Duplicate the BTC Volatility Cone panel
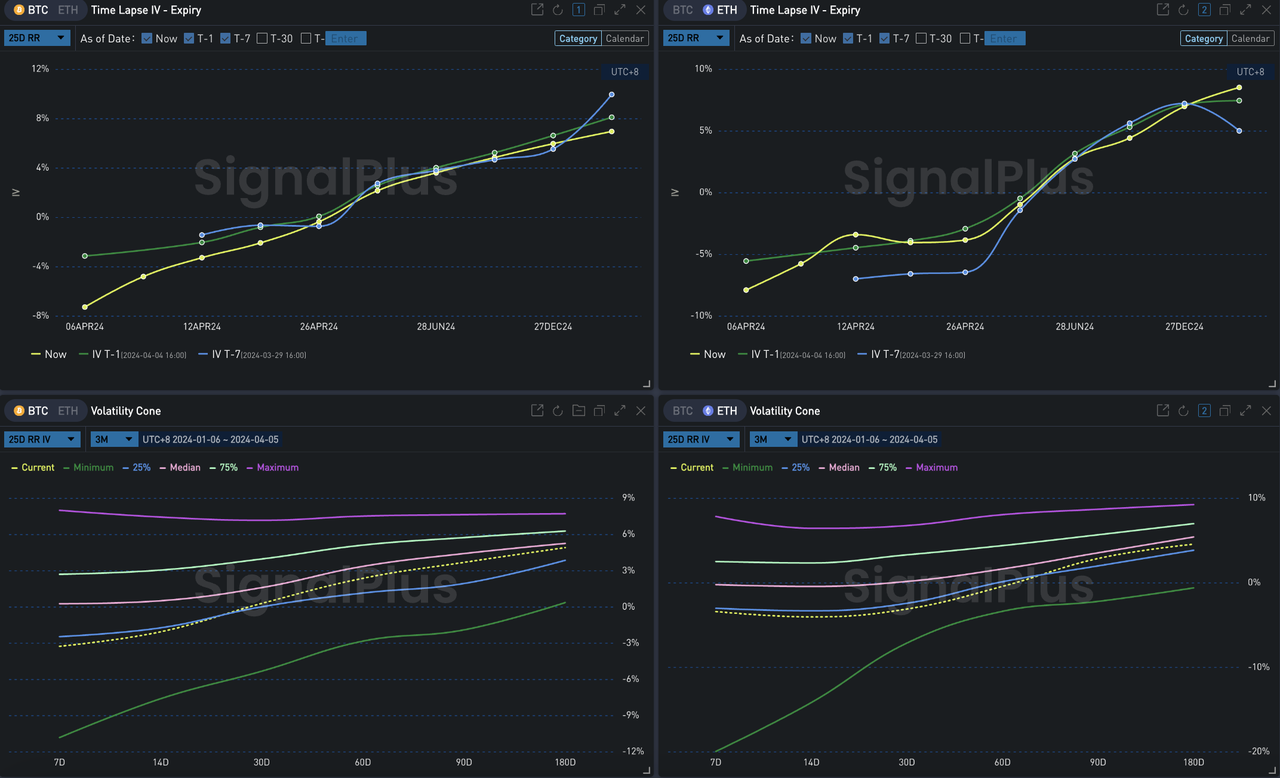 pos(599,411)
